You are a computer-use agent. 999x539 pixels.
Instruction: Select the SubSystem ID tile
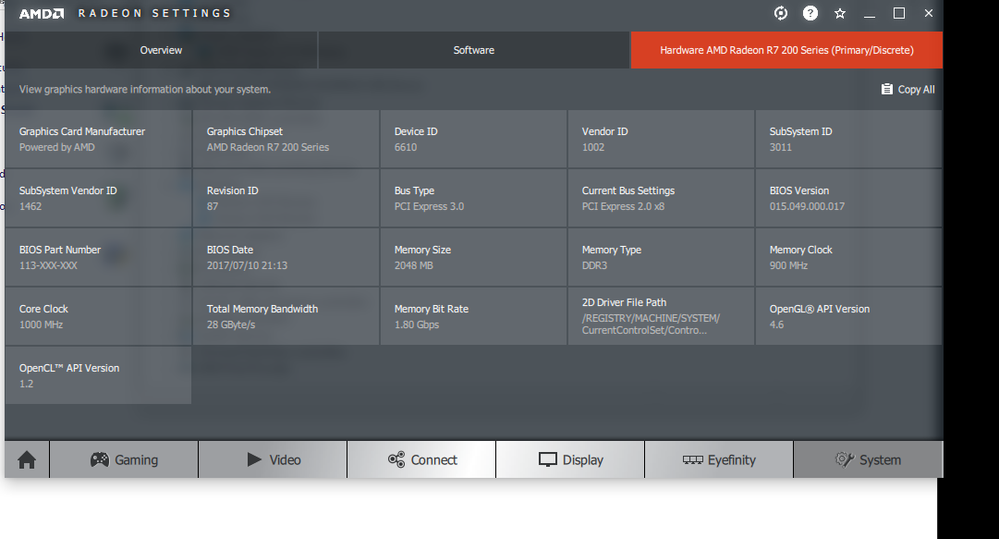pyautogui.click(x=849, y=139)
